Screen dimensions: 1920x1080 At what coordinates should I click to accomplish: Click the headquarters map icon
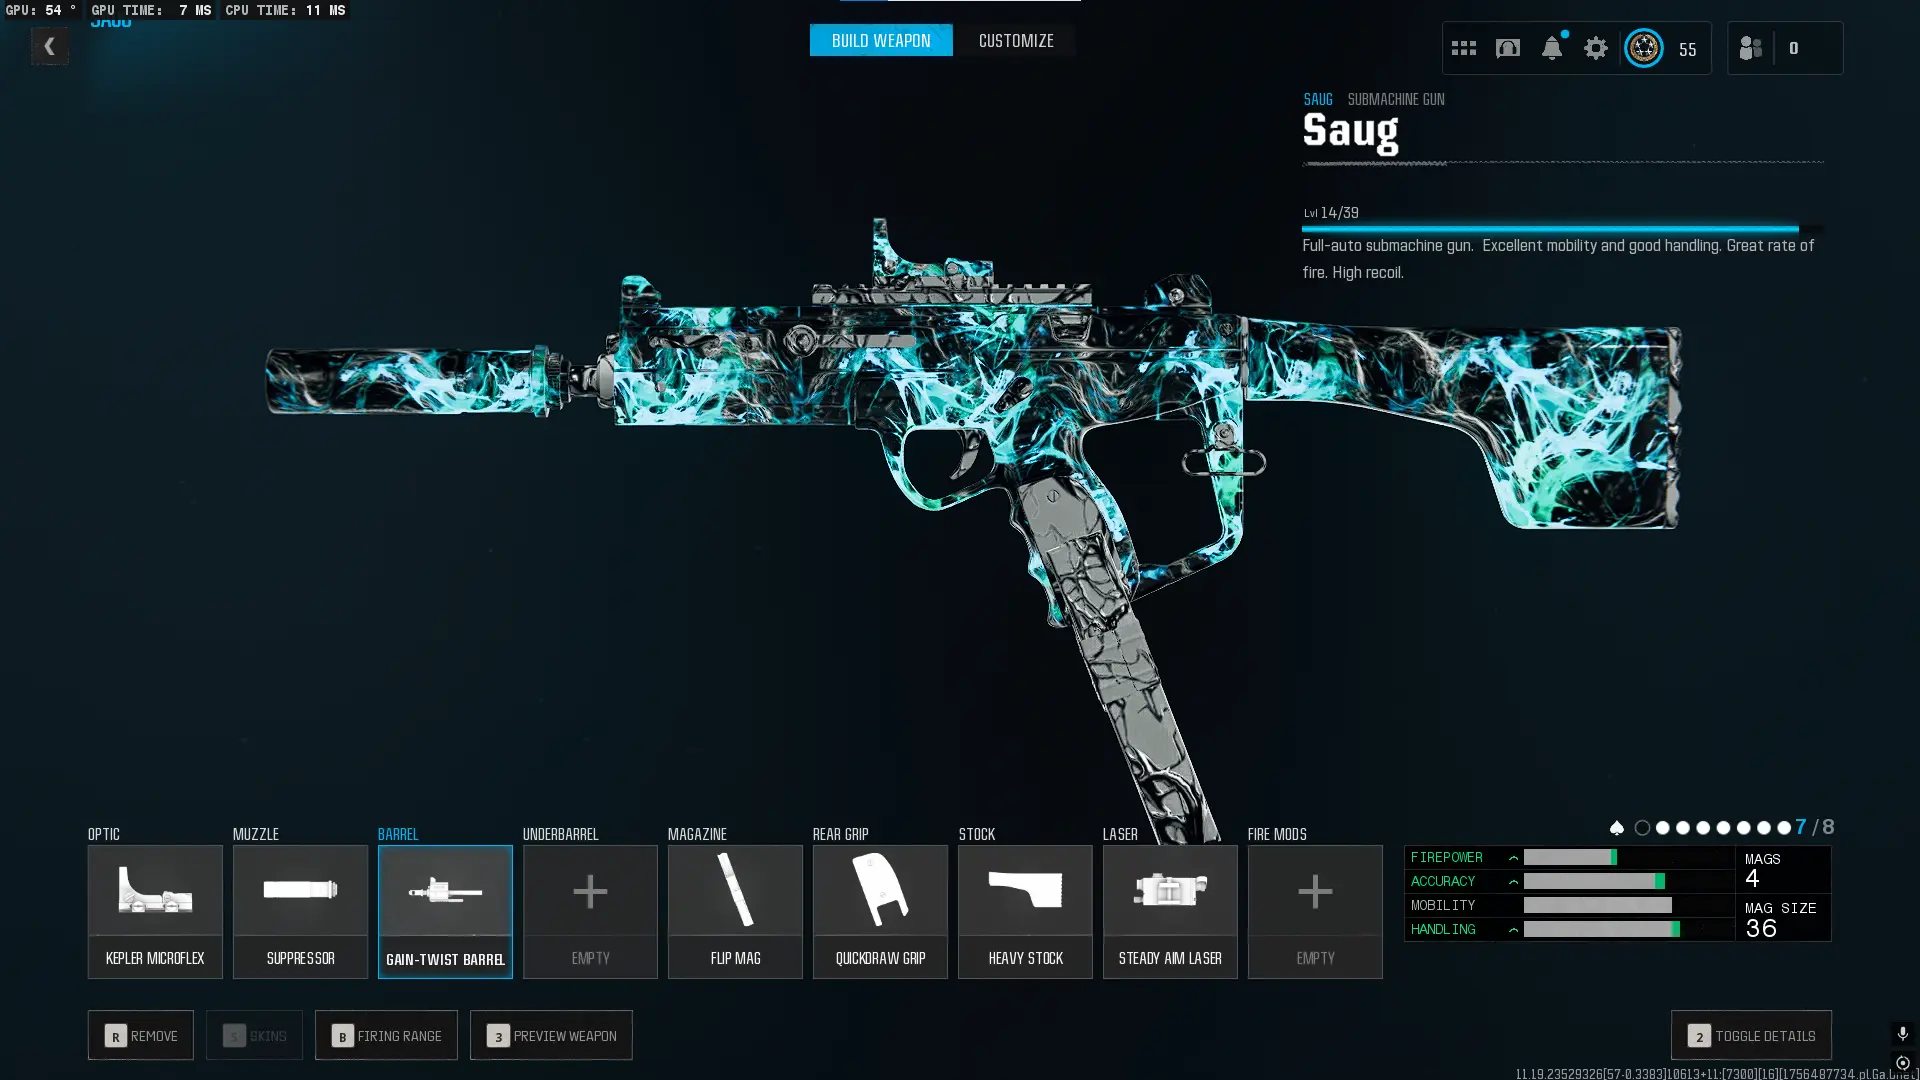point(1507,48)
